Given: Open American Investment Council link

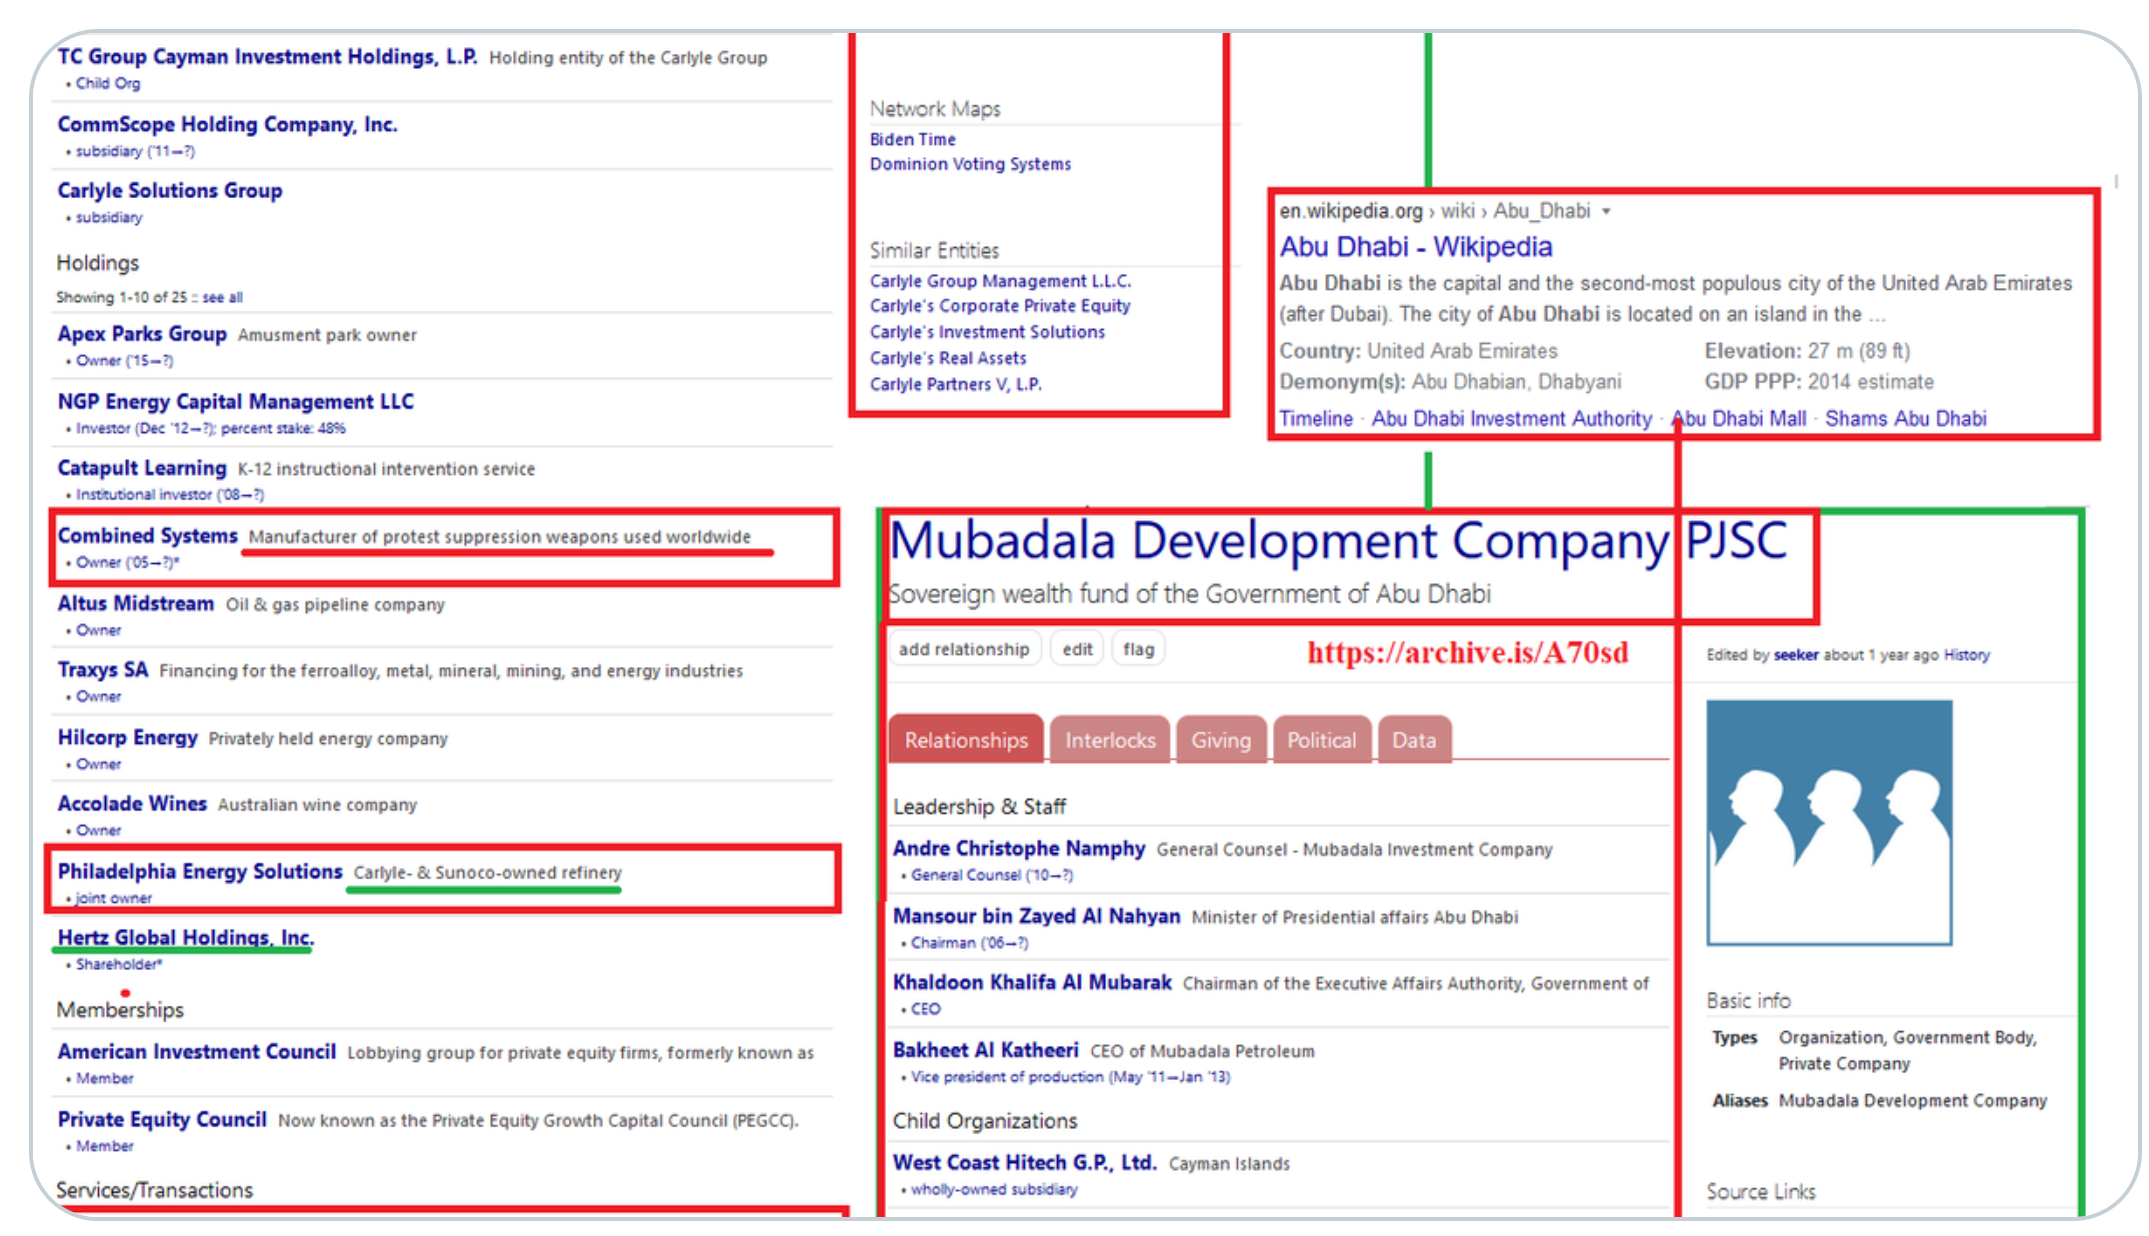Looking at the screenshot, I should point(197,1052).
